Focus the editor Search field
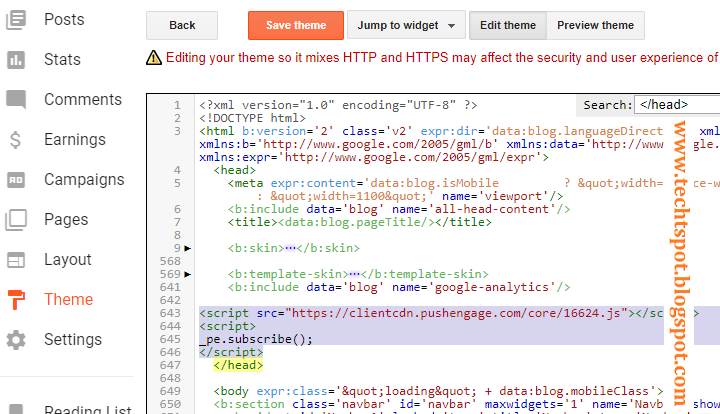 click(677, 105)
